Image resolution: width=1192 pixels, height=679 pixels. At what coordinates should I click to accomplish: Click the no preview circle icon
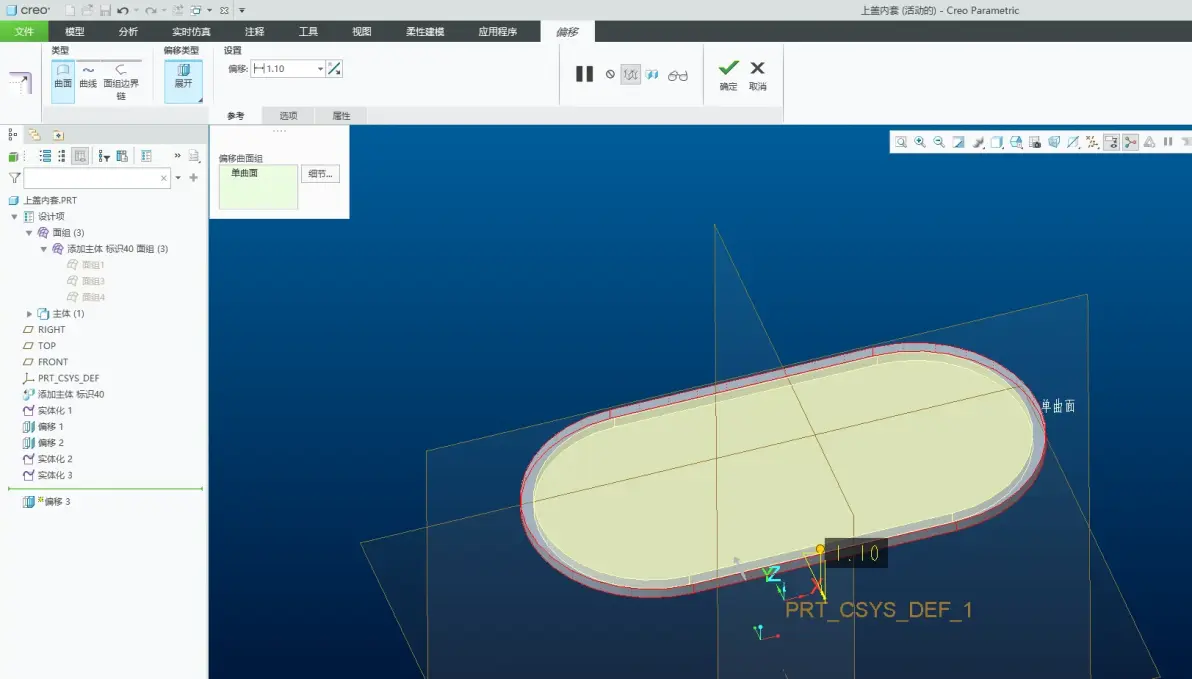(x=610, y=75)
